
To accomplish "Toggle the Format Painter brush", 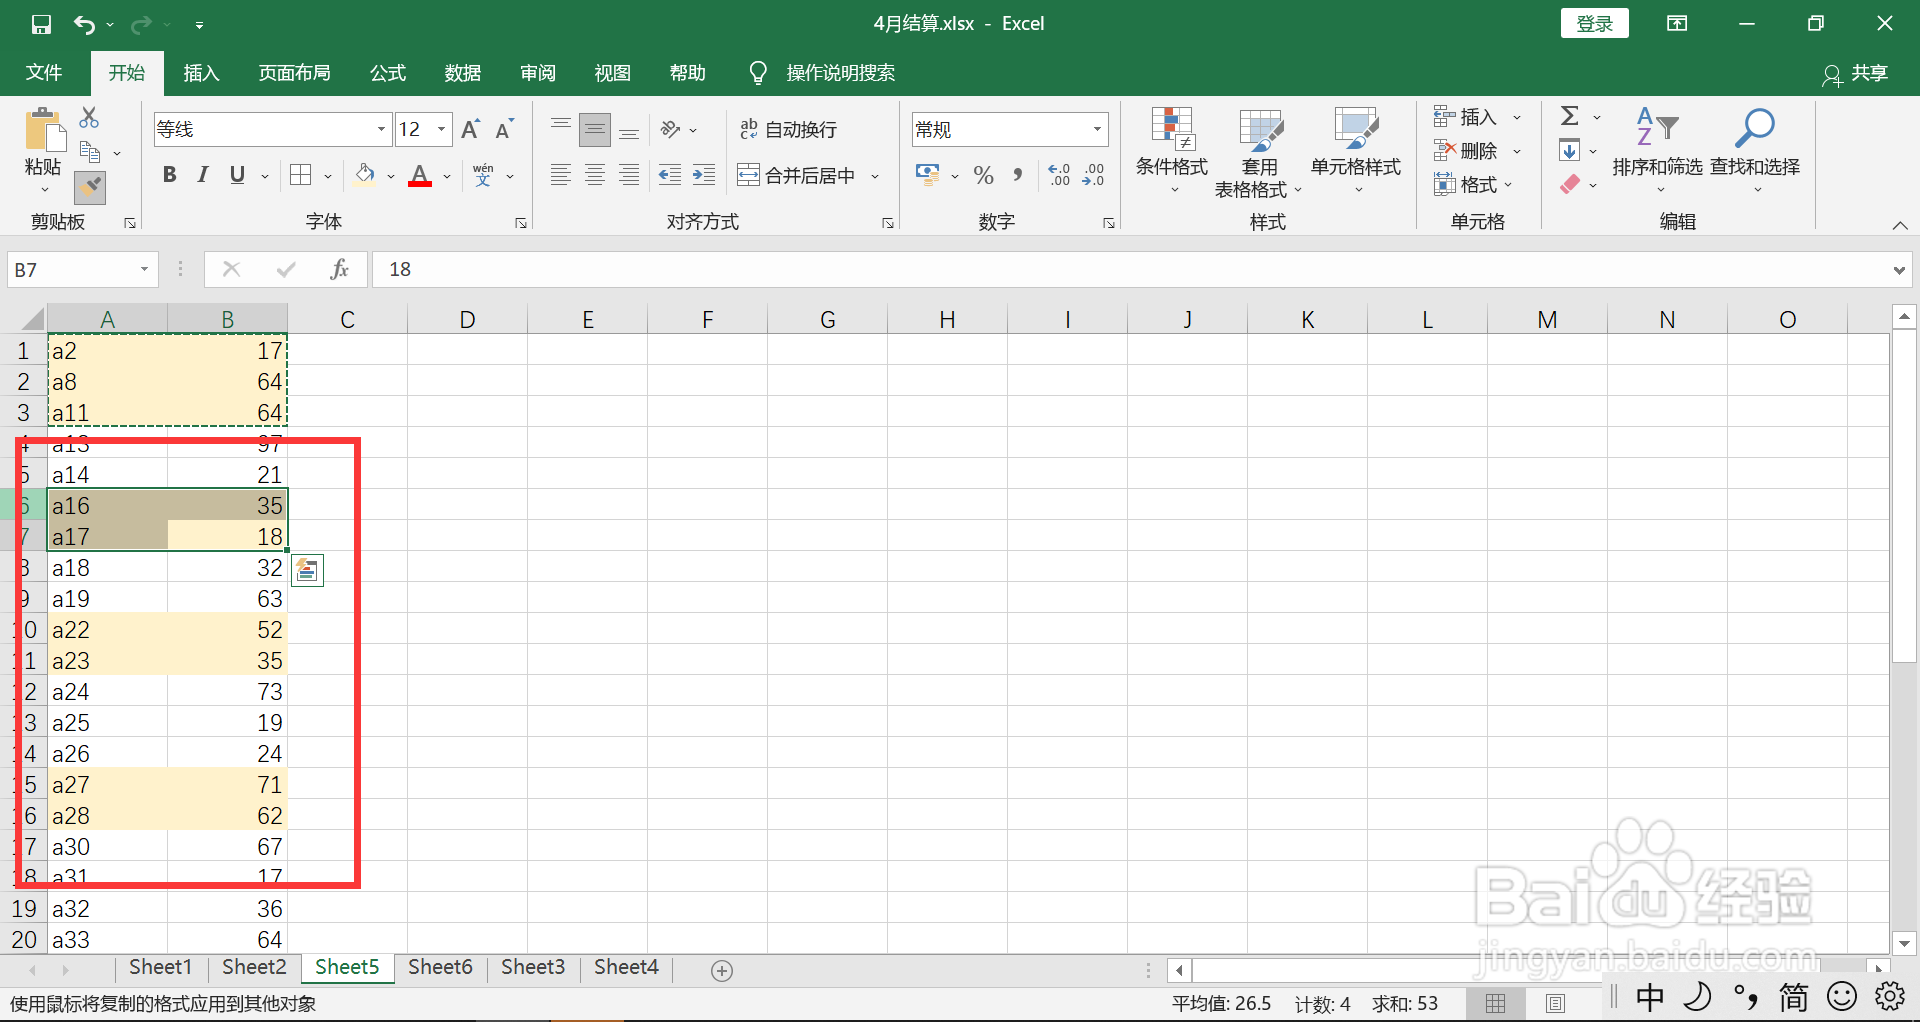I will point(90,187).
